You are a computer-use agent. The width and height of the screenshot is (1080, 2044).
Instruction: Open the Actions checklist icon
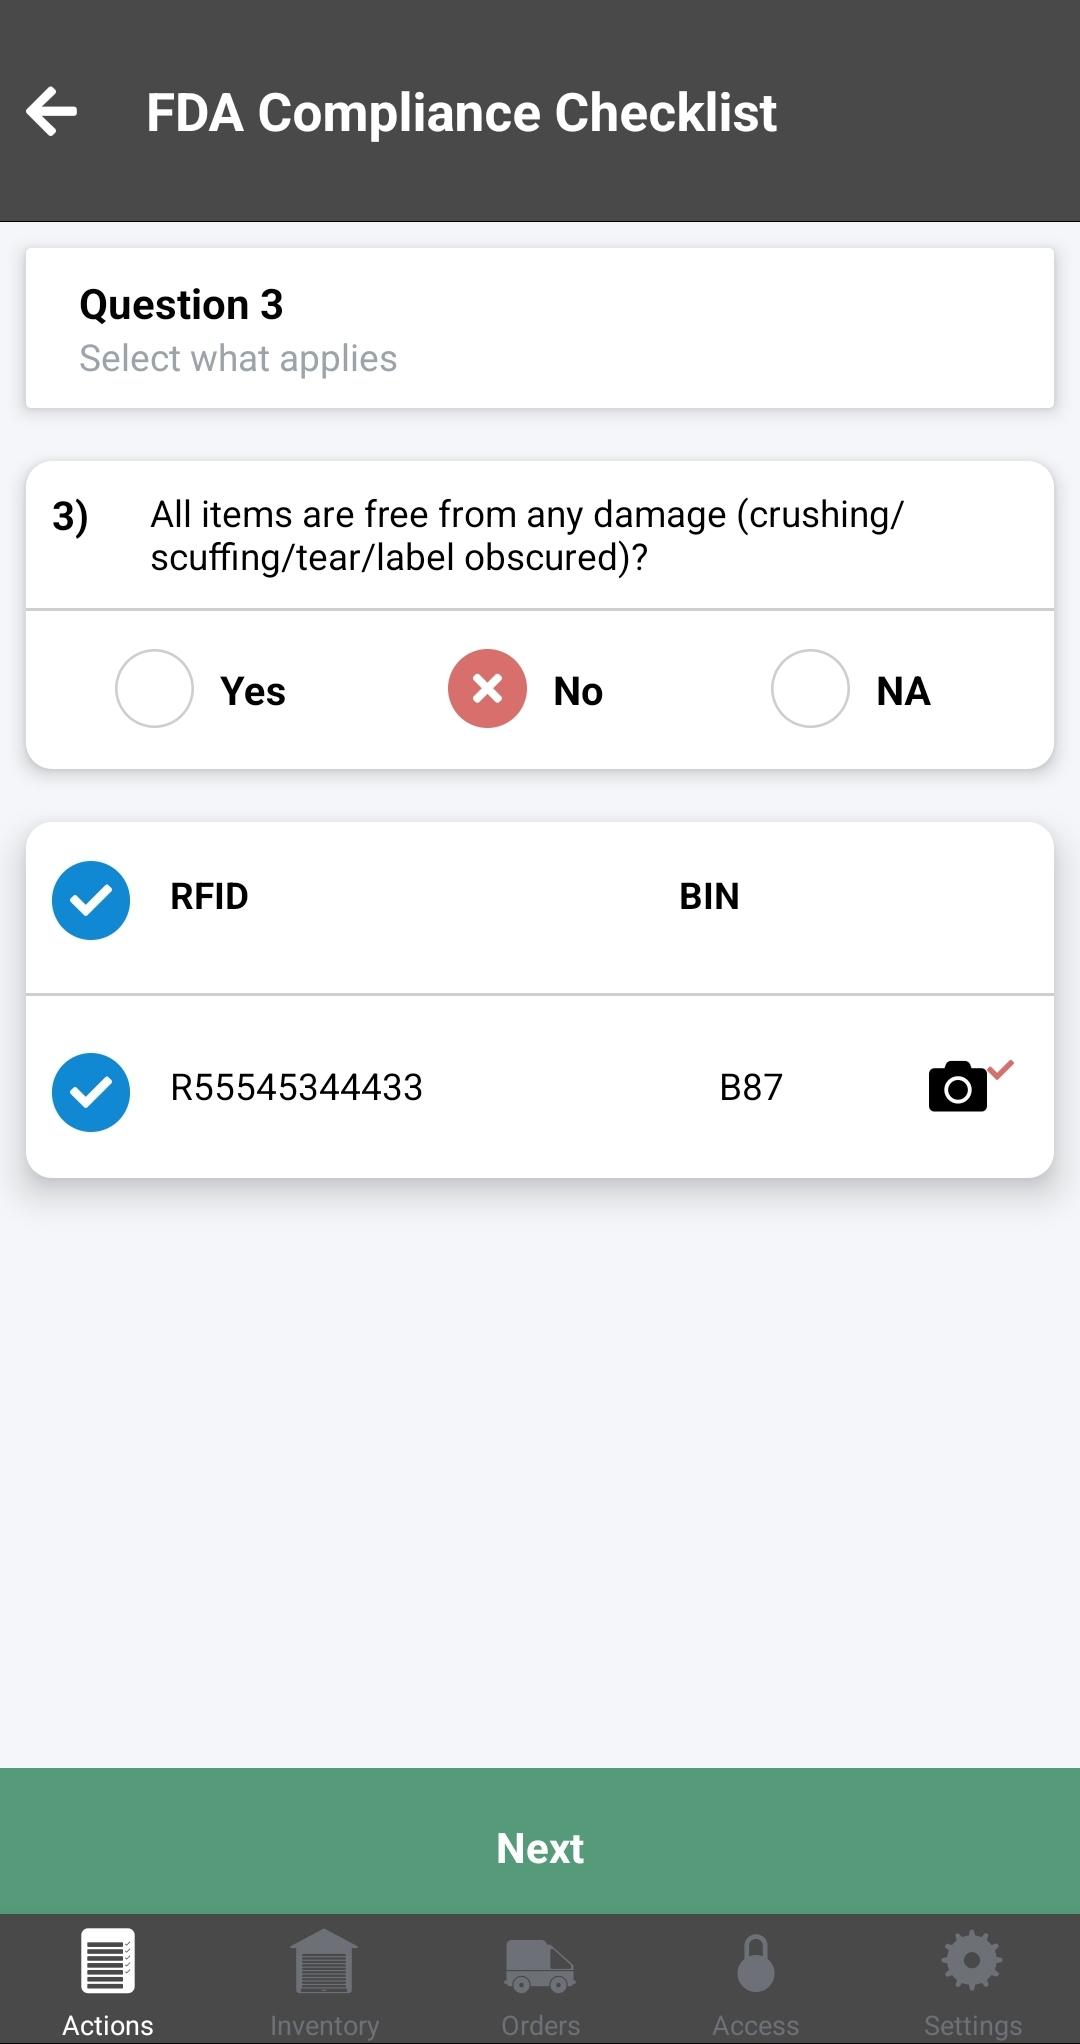tap(108, 1960)
